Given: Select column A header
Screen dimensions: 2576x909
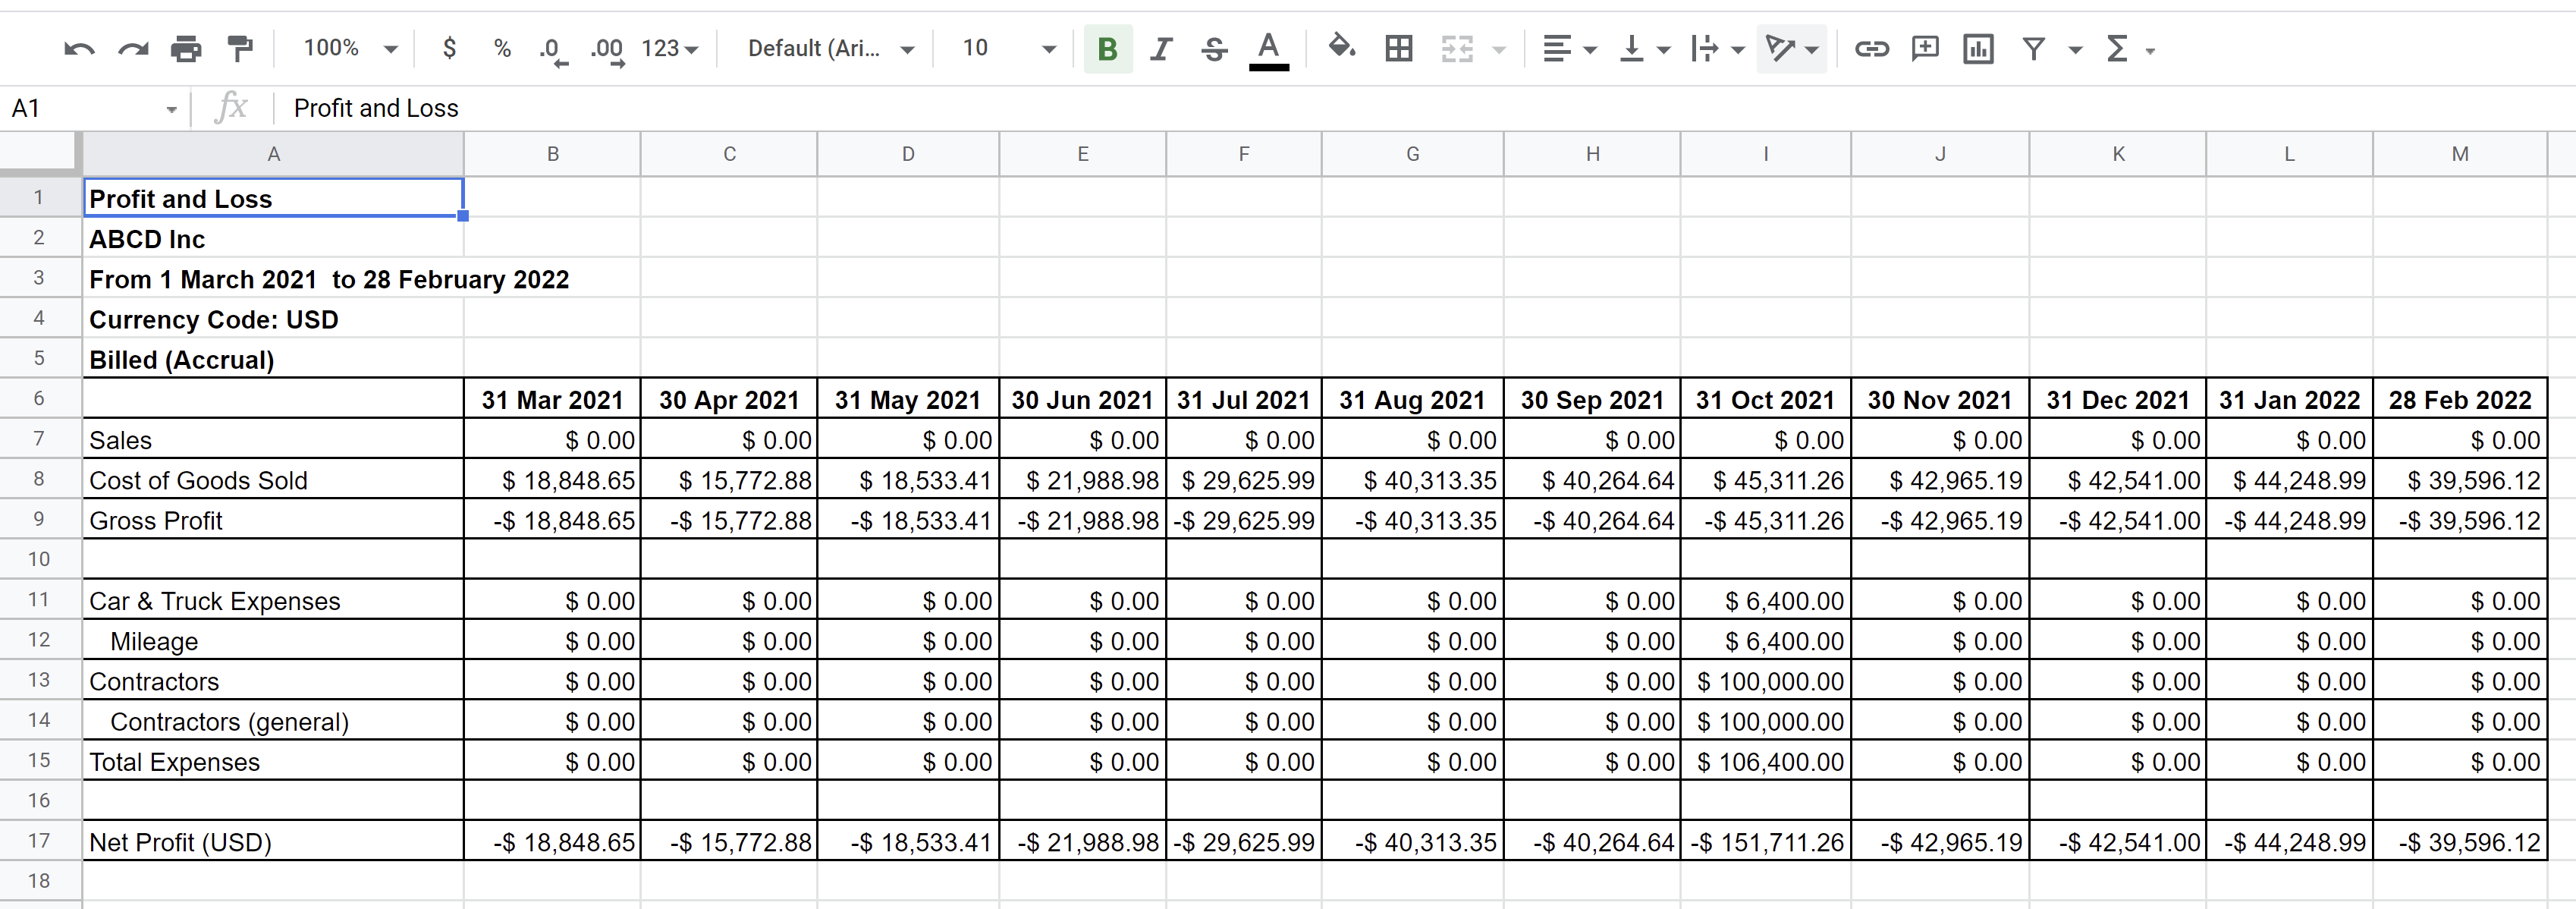Looking at the screenshot, I should point(273,154).
